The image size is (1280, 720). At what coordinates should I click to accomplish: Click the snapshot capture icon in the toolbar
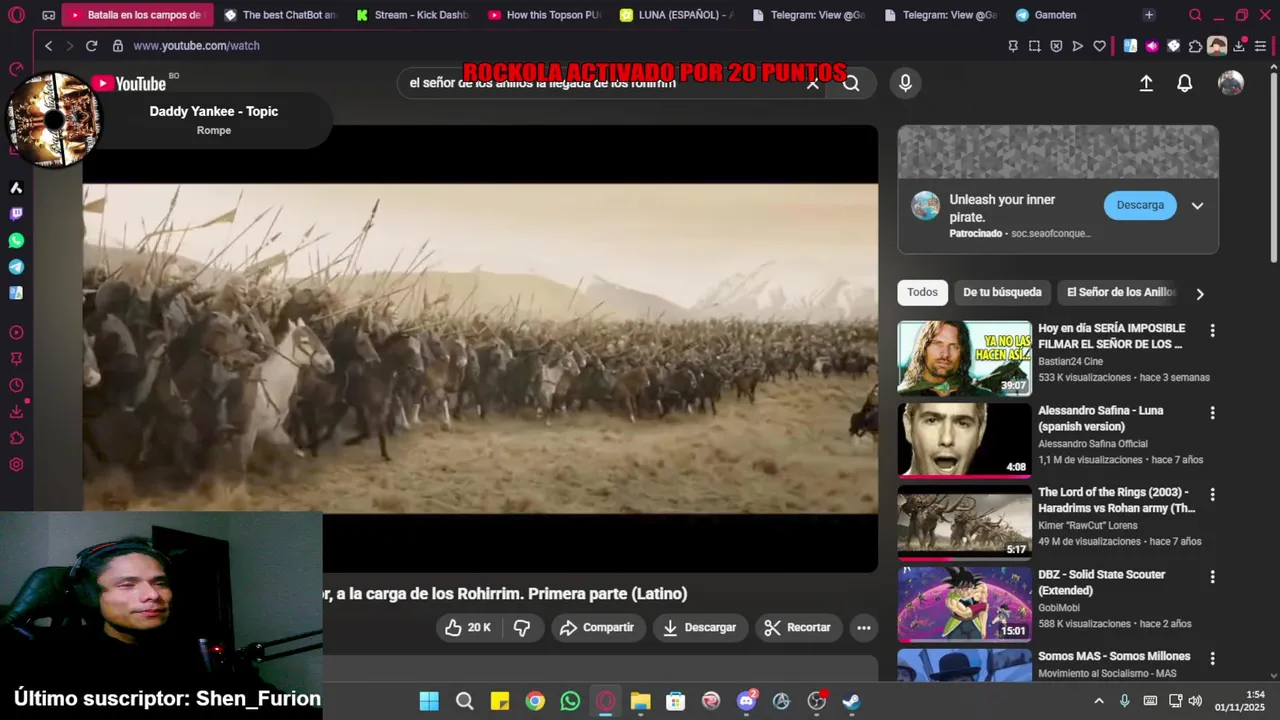[x=1034, y=46]
